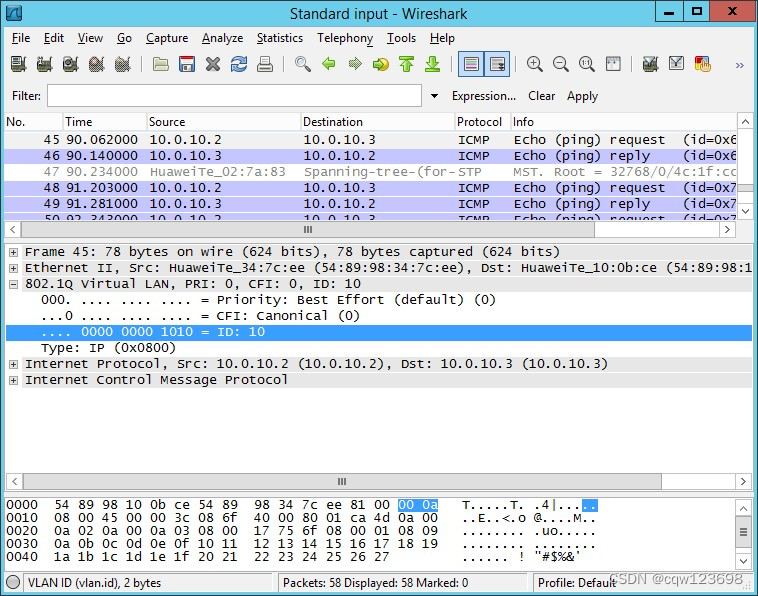This screenshot has width=758, height=596.
Task: Click the packet details horizontal scrollbar thumb
Action: coord(342,481)
